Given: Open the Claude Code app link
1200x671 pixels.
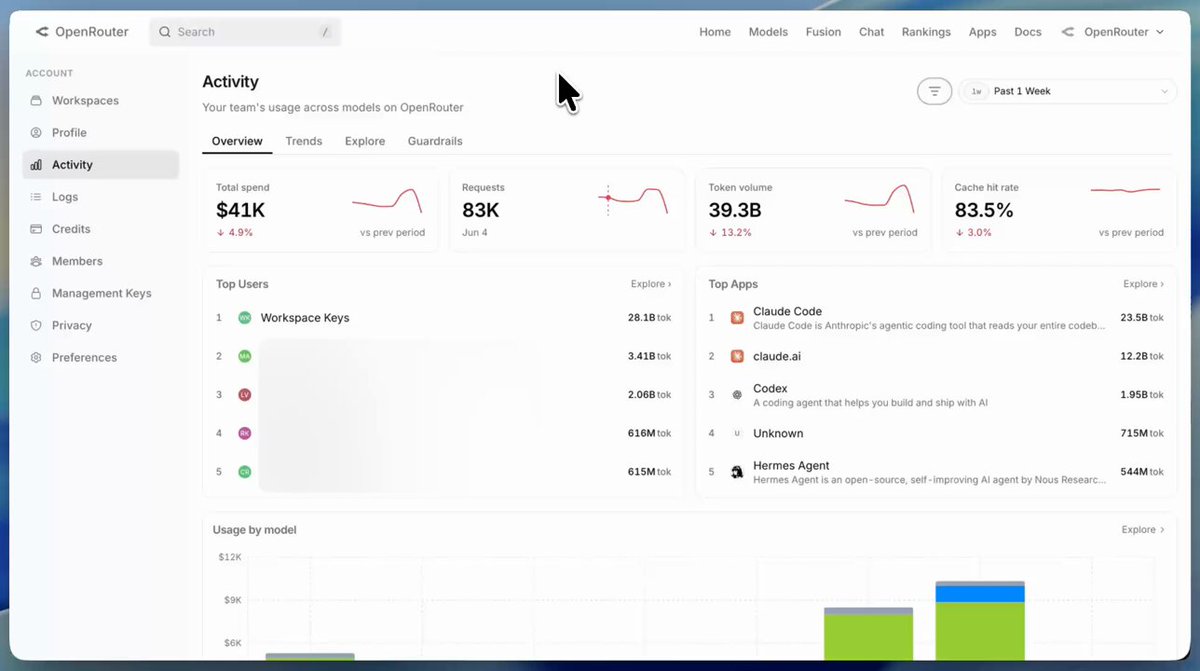Looking at the screenshot, I should click(787, 312).
